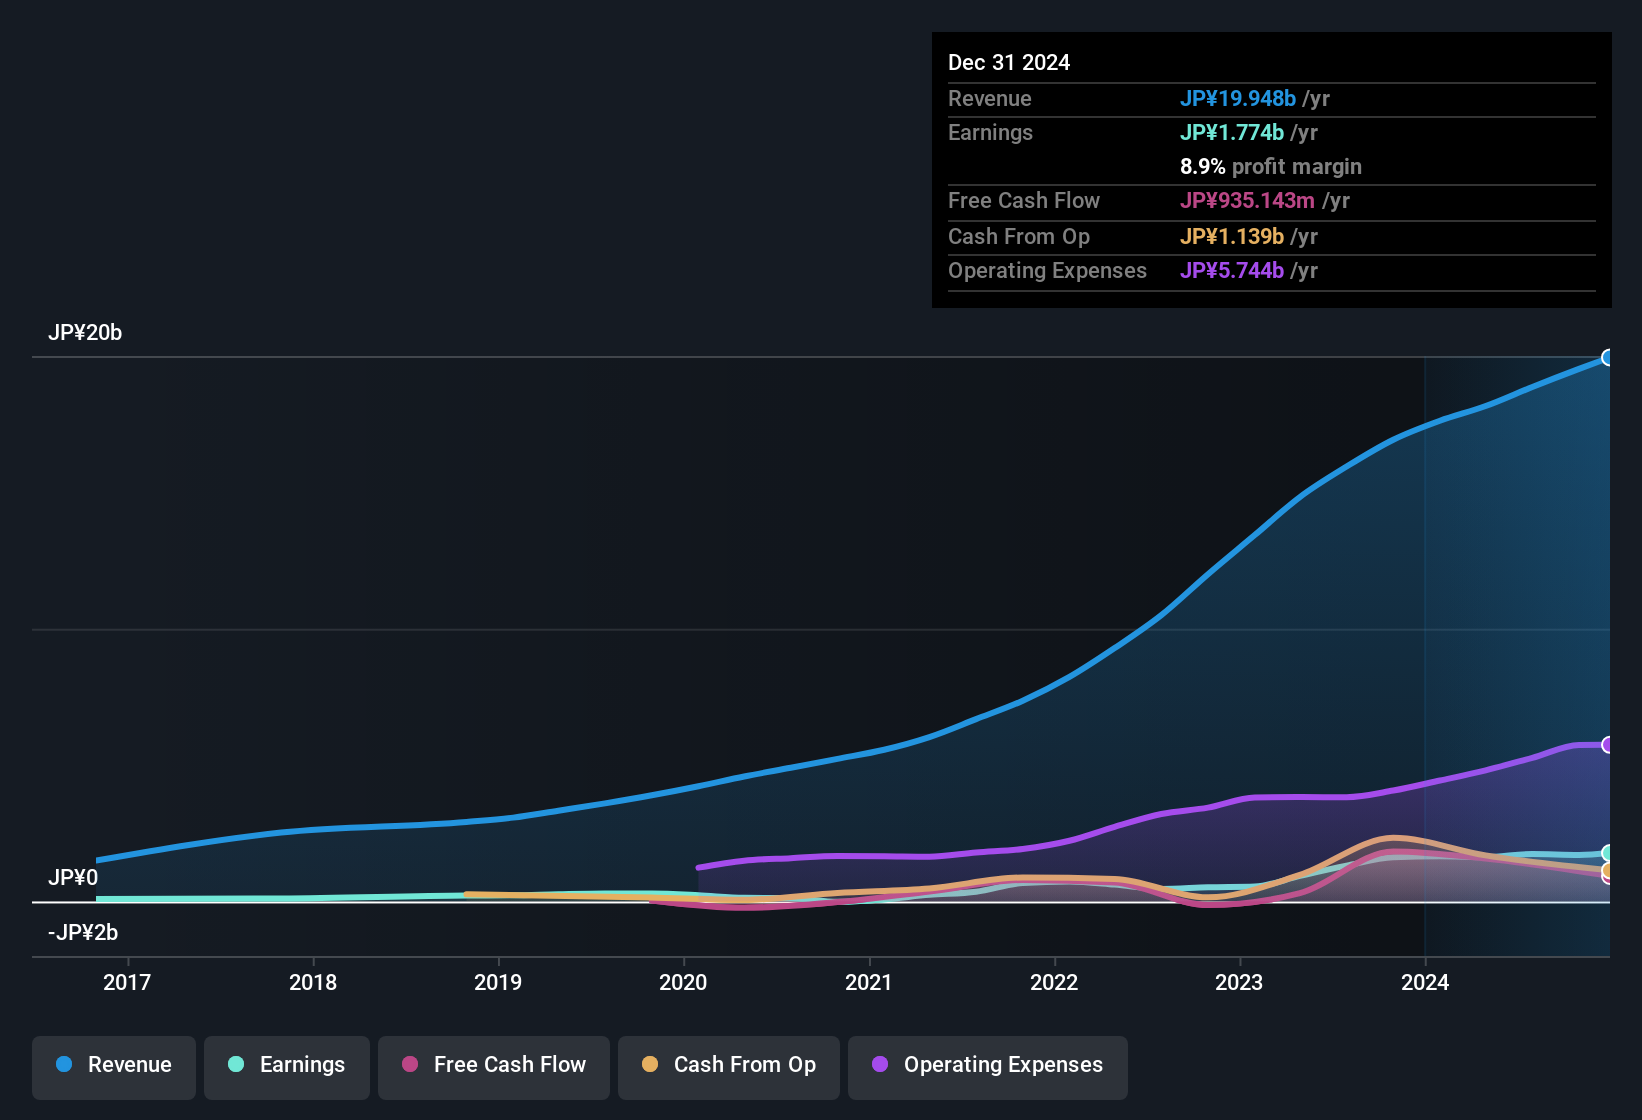This screenshot has width=1642, height=1120.
Task: Click the JP¥0 y-axis label
Action: click(73, 878)
